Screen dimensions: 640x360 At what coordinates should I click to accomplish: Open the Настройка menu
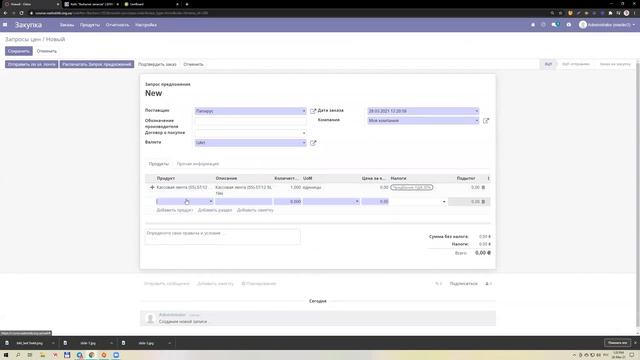tap(146, 25)
